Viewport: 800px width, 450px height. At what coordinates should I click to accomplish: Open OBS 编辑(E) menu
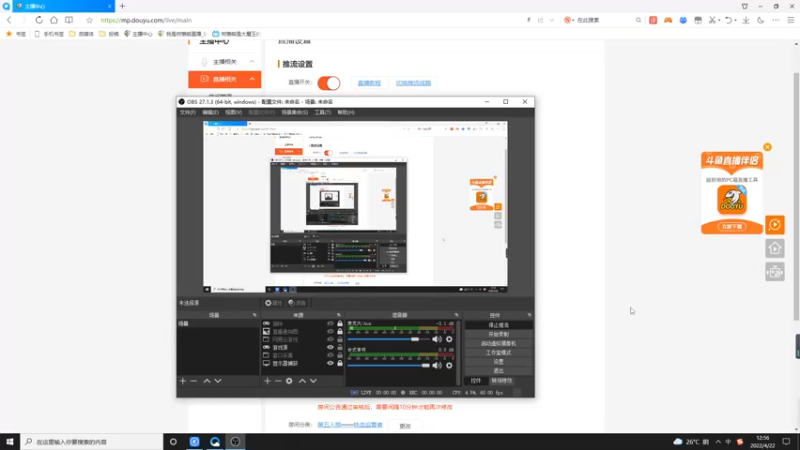coord(210,112)
